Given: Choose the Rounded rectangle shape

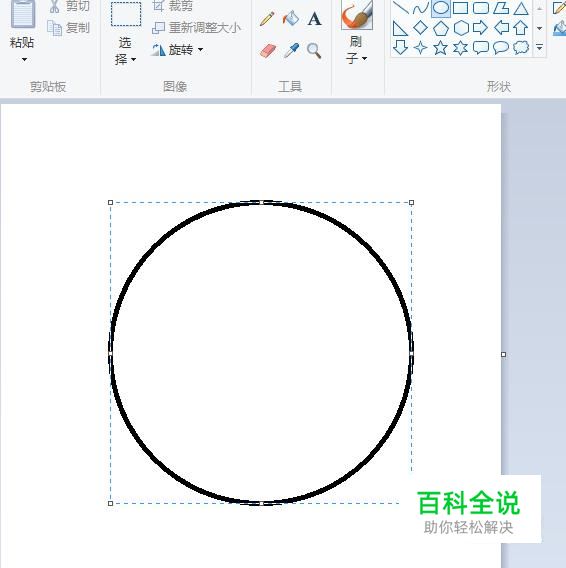Looking at the screenshot, I should [x=481, y=8].
